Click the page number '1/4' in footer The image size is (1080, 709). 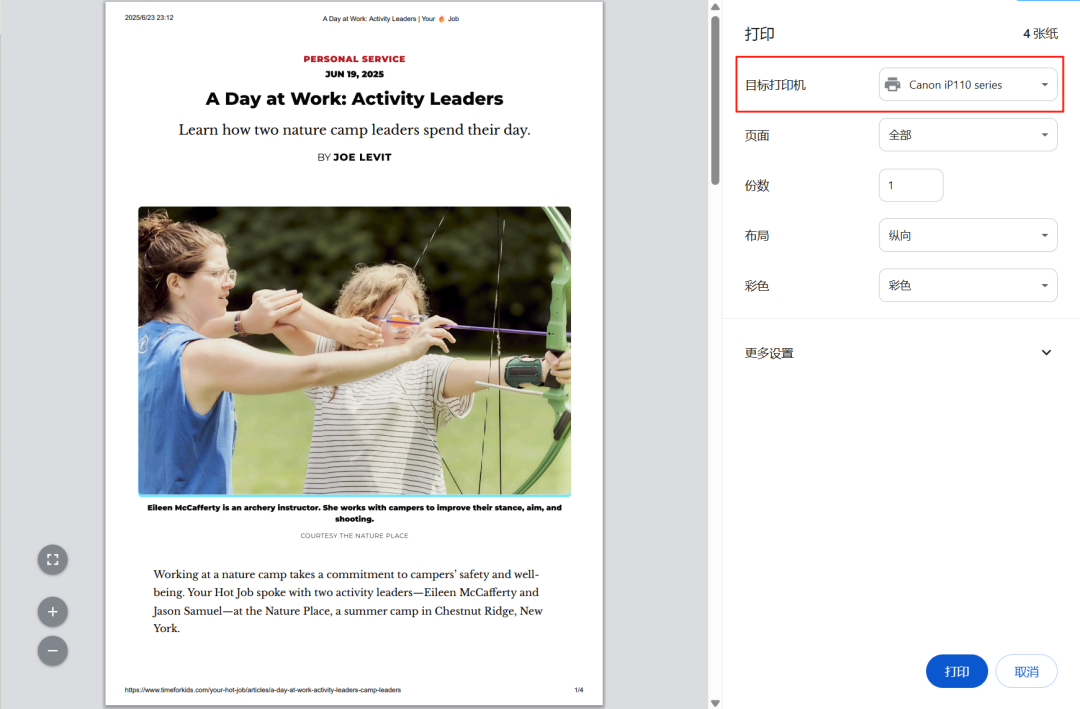pyautogui.click(x=579, y=690)
